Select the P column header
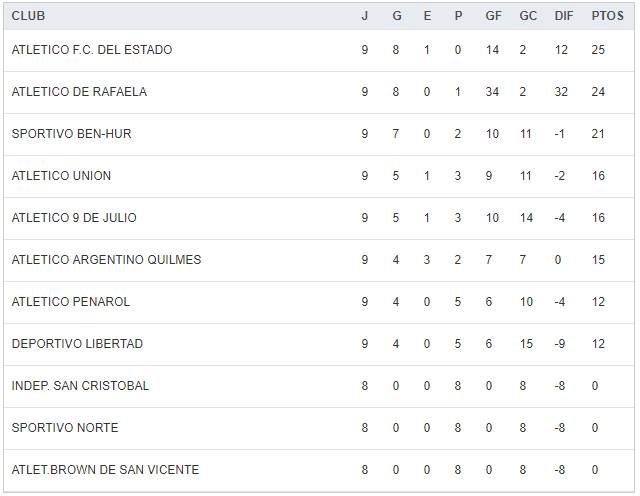Viewport: 640px width, 496px height. click(x=458, y=16)
